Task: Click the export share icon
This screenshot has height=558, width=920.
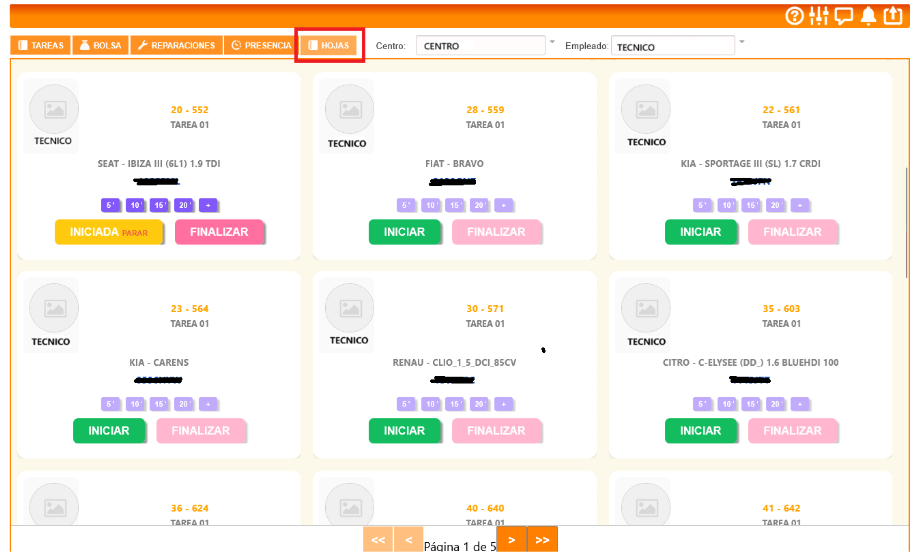Action: 893,16
